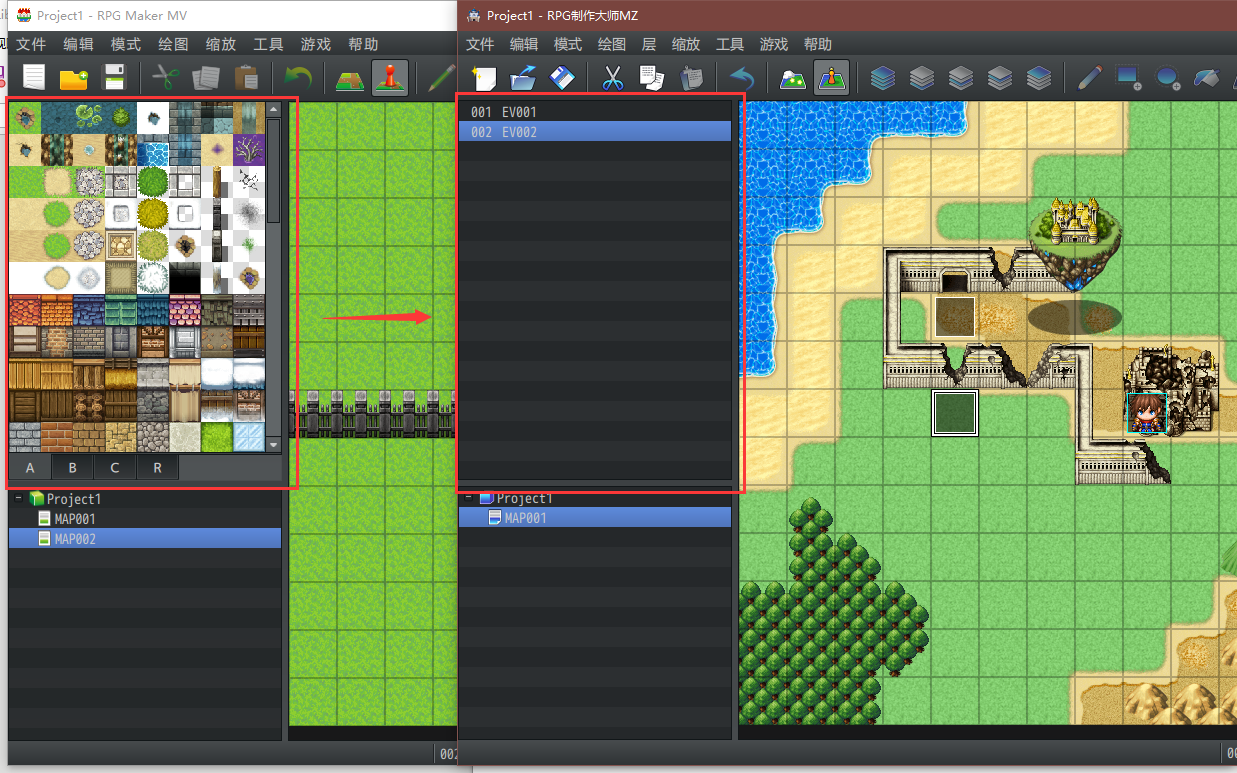Switch to tileset tab B
The width and height of the screenshot is (1237, 773).
tap(72, 467)
